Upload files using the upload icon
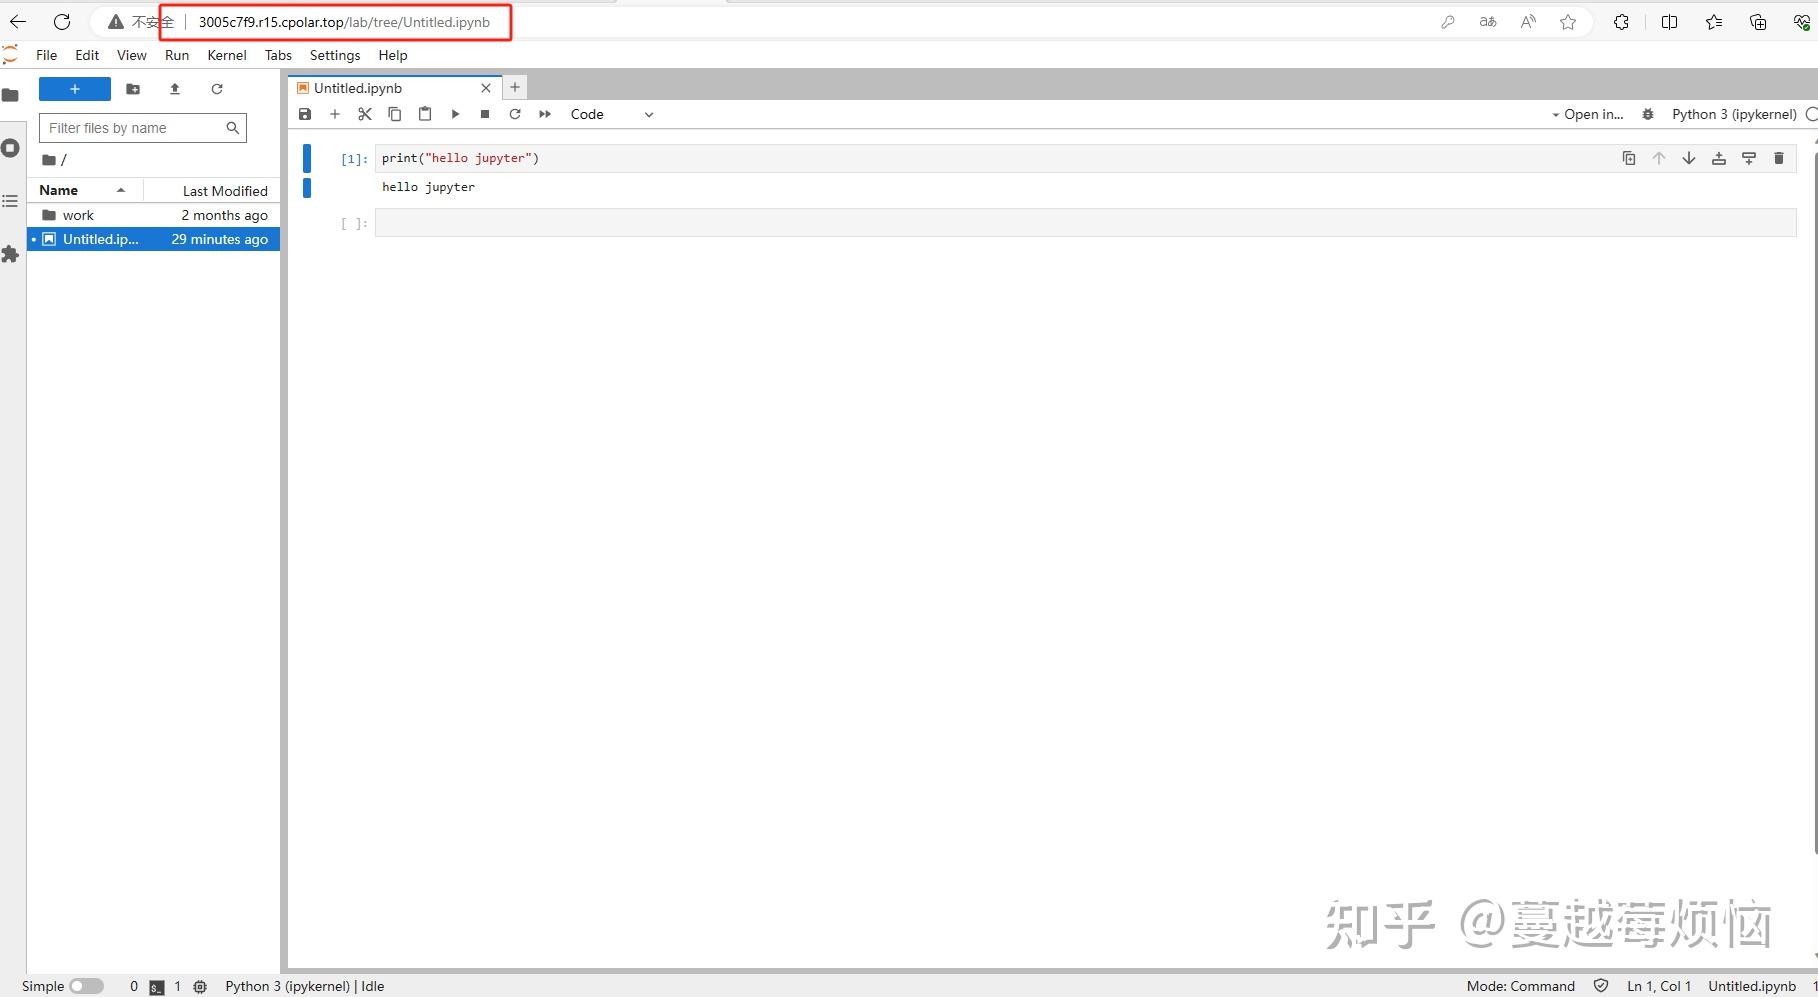The width and height of the screenshot is (1818, 997). pos(174,89)
